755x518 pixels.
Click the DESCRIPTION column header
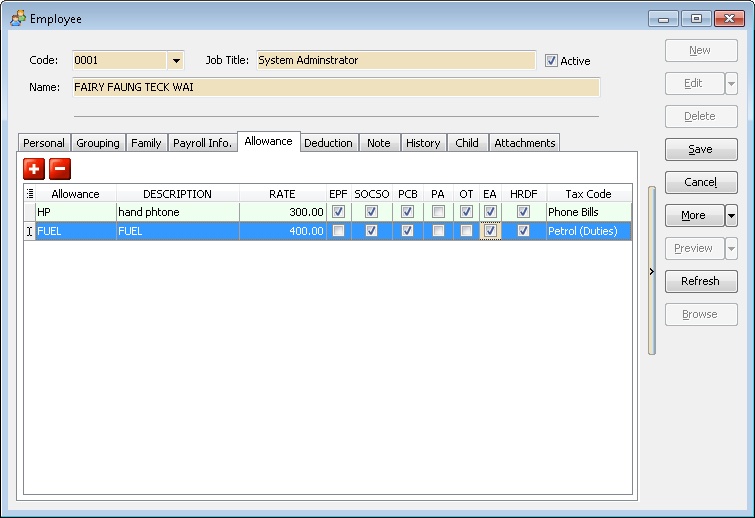click(x=178, y=194)
